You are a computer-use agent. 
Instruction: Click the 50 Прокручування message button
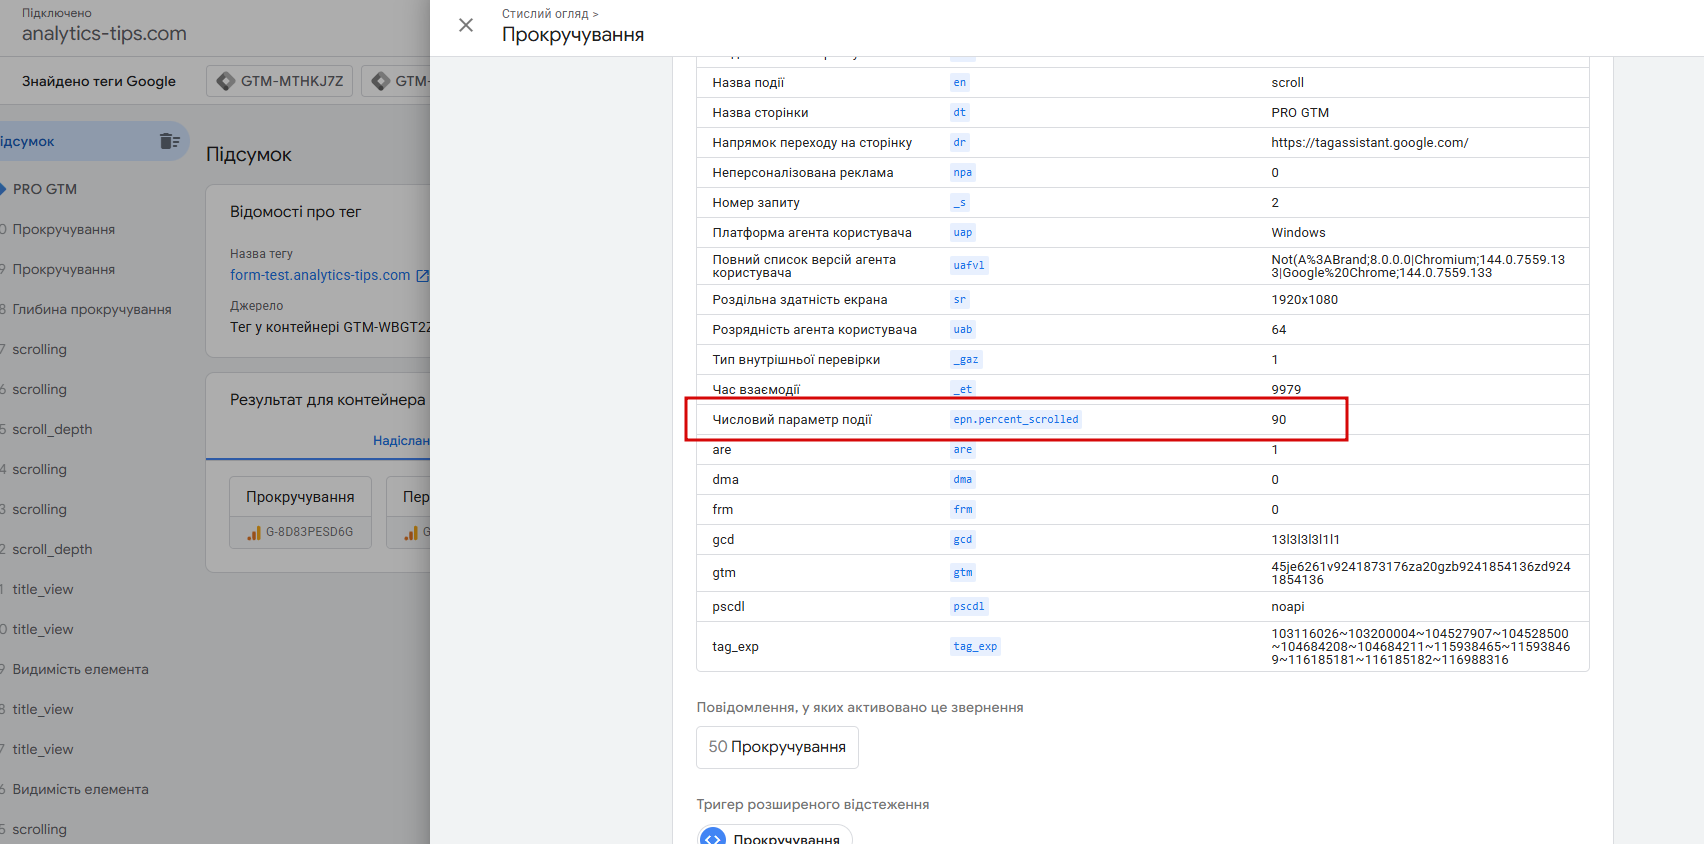[x=777, y=747]
